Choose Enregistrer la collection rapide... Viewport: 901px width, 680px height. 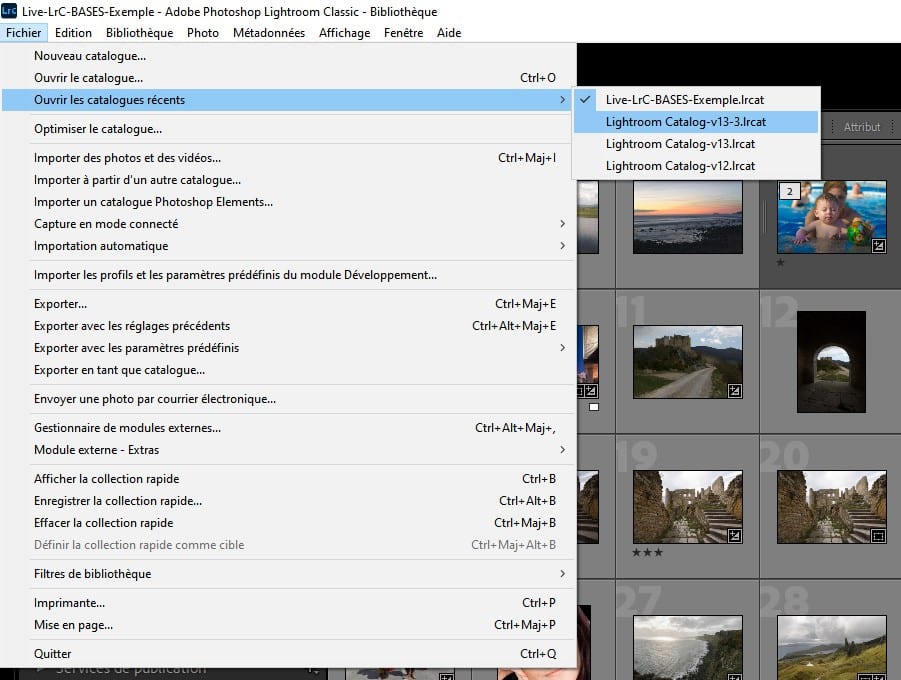289,501
